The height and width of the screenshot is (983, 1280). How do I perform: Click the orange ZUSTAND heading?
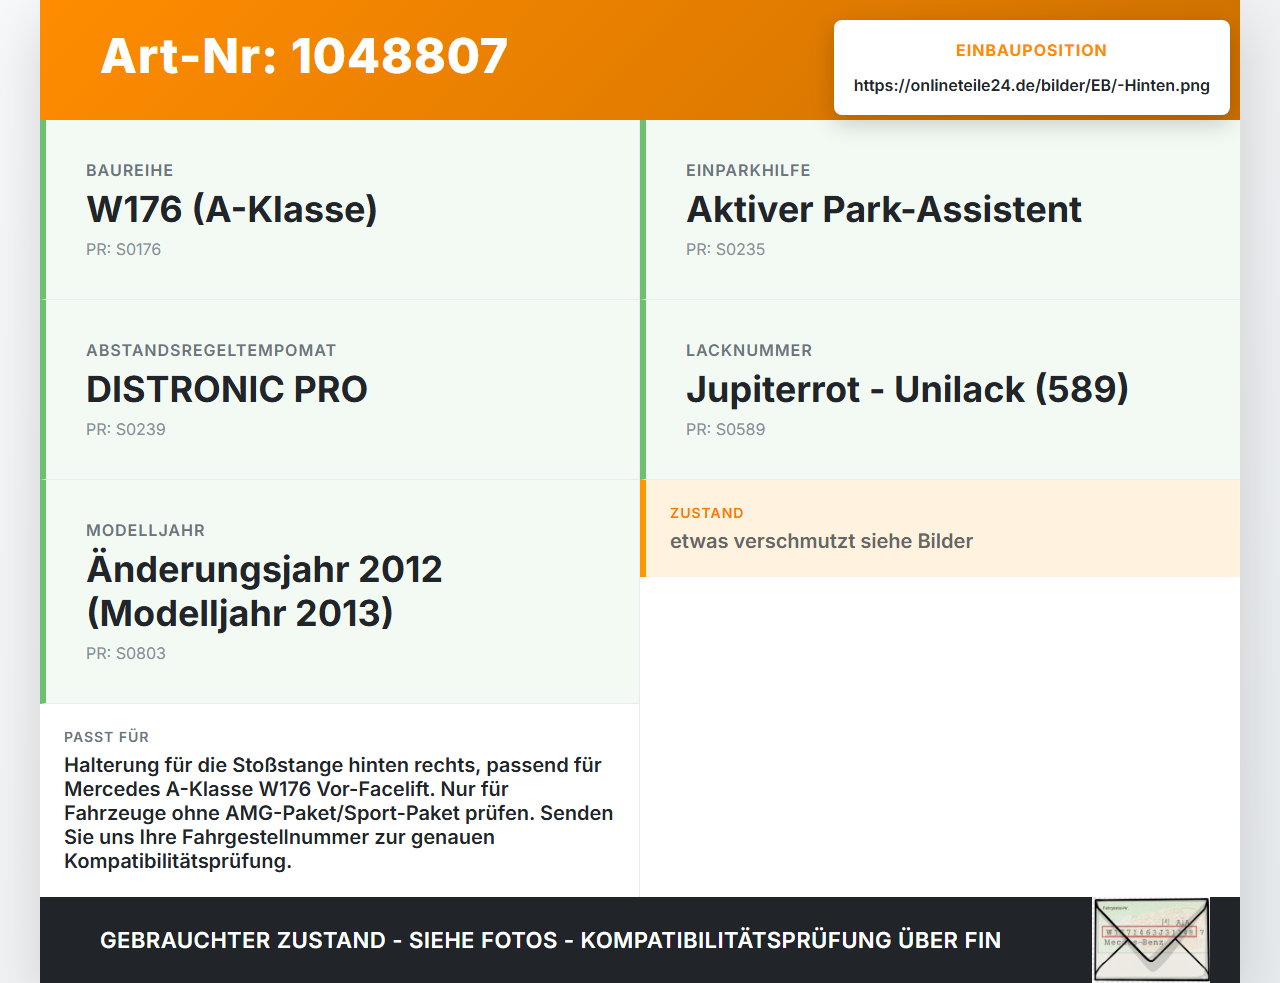click(x=707, y=513)
